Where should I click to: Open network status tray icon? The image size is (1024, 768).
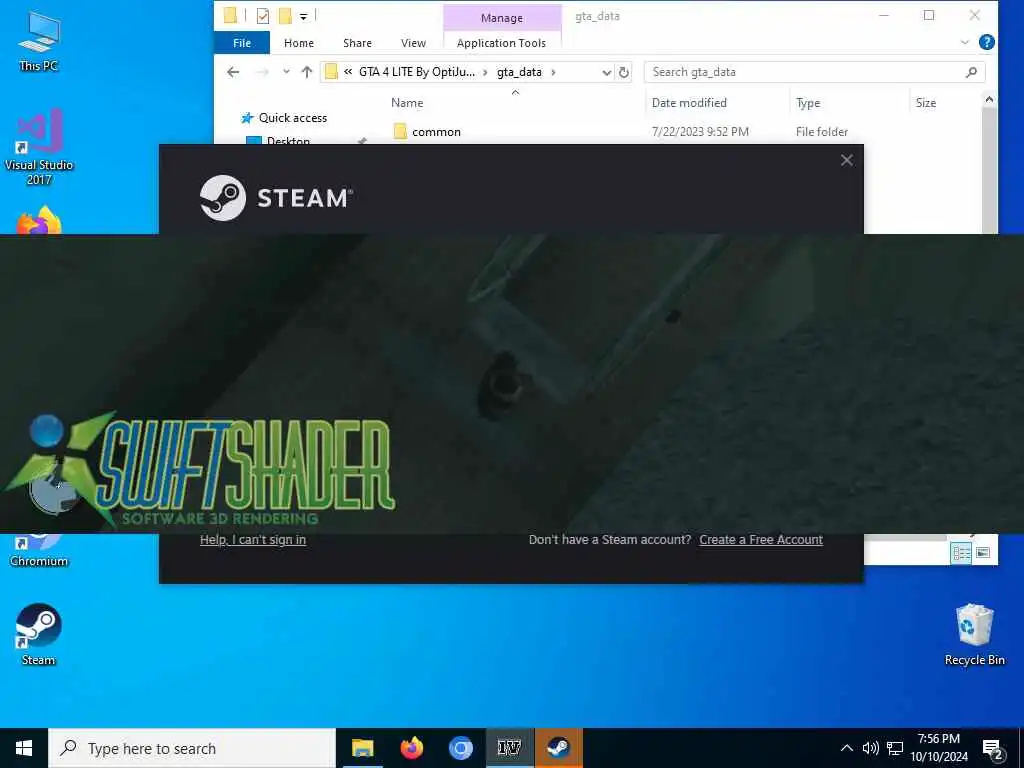(895, 748)
